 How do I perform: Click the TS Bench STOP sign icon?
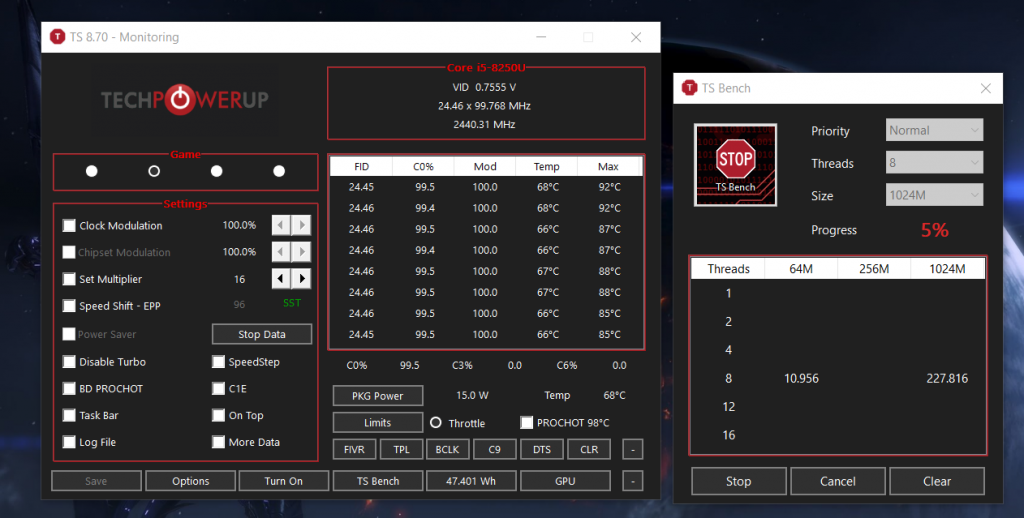[735, 165]
